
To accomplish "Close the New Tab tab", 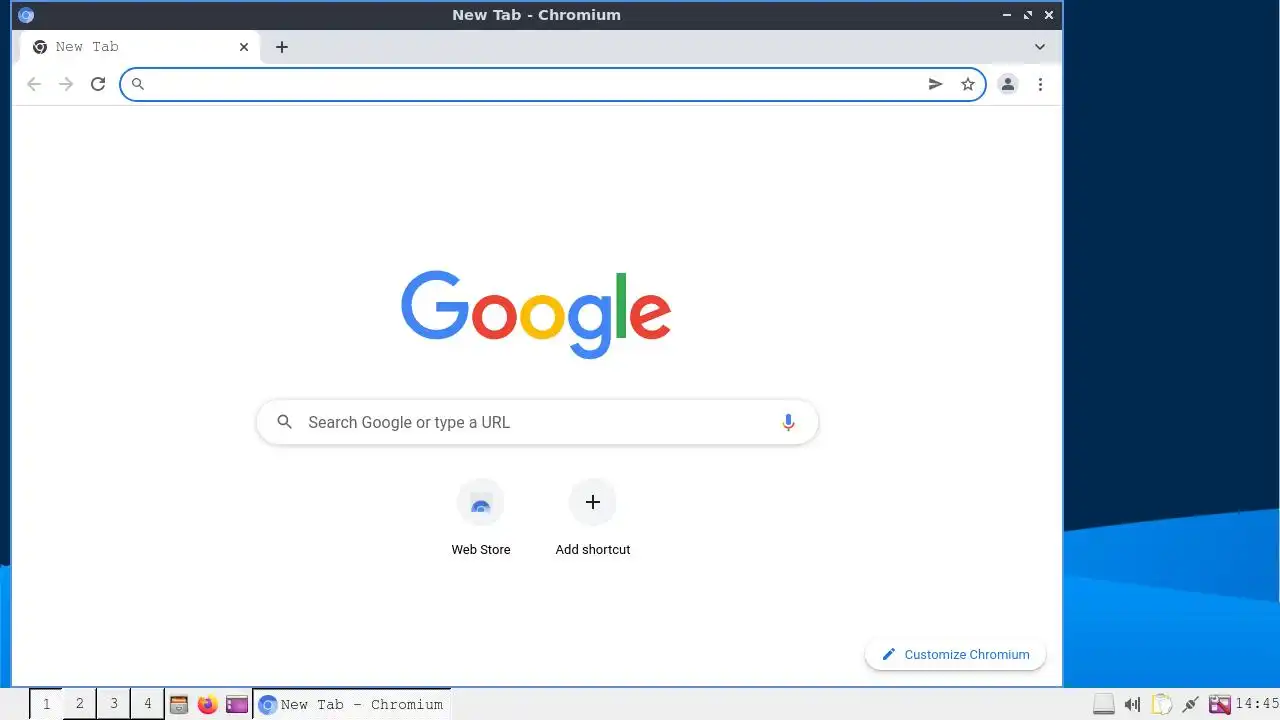I will 244,47.
